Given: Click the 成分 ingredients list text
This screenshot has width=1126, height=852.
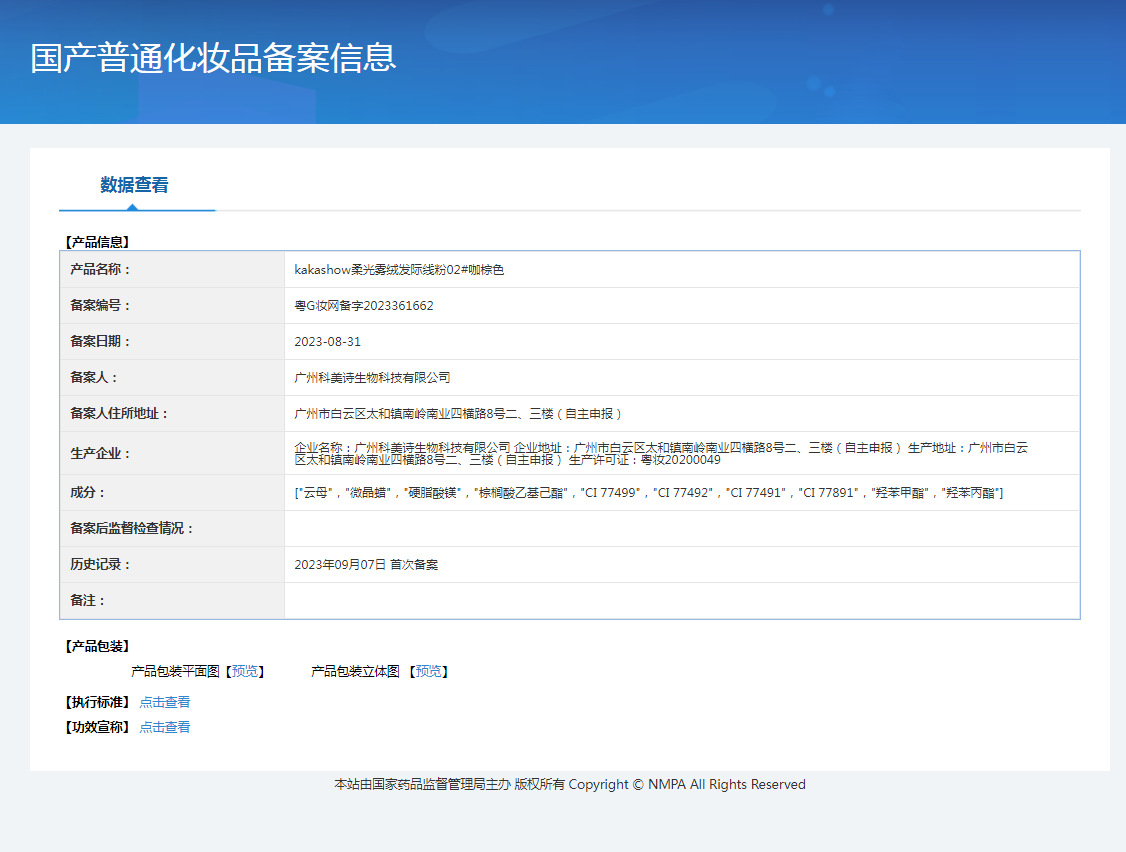Looking at the screenshot, I should (x=648, y=493).
